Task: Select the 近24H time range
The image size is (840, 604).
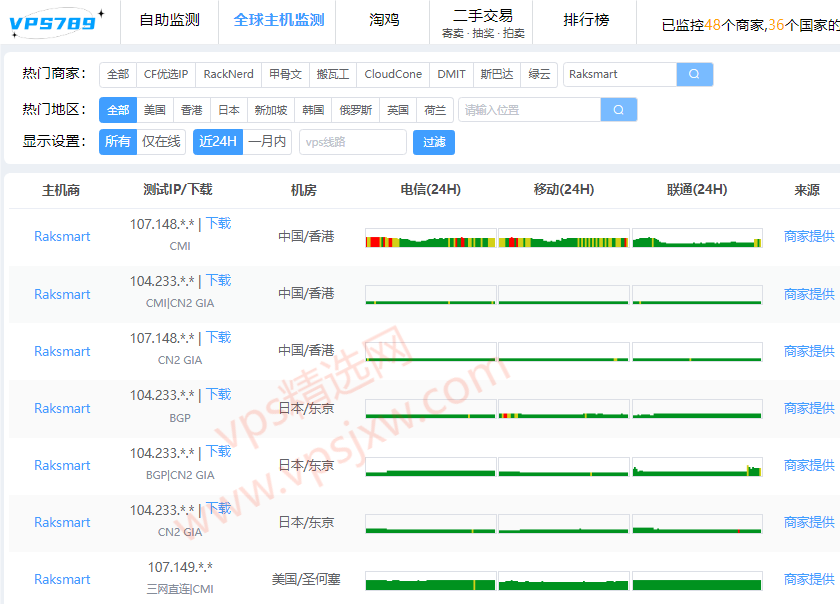Action: tap(218, 142)
